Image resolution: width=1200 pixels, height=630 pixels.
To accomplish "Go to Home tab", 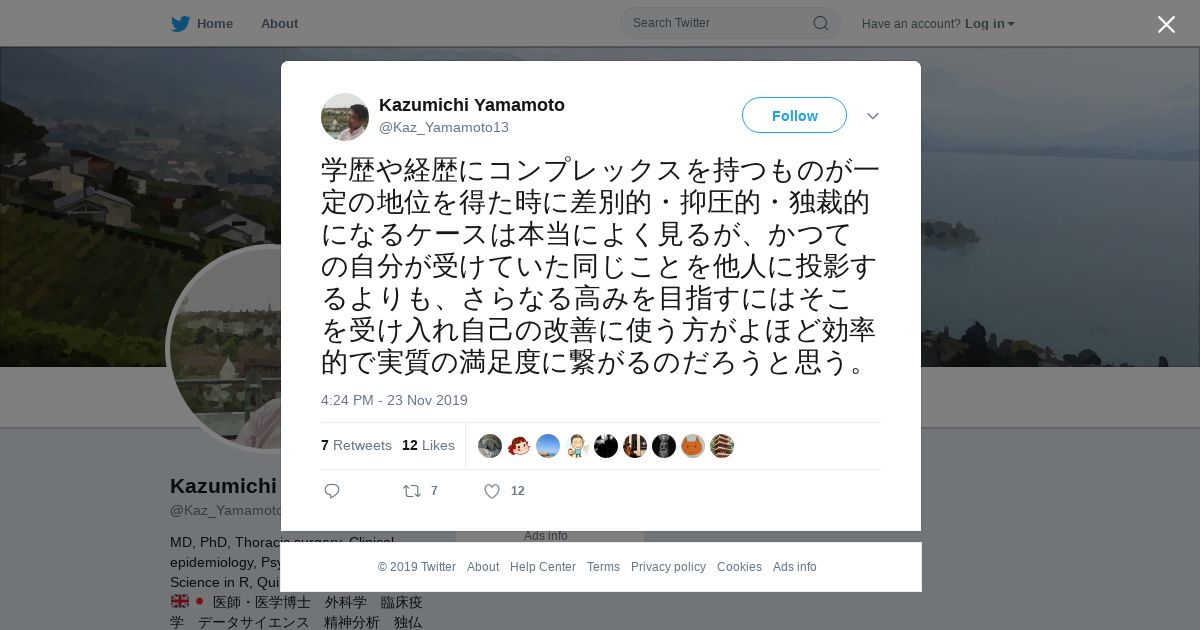I will [x=202, y=23].
